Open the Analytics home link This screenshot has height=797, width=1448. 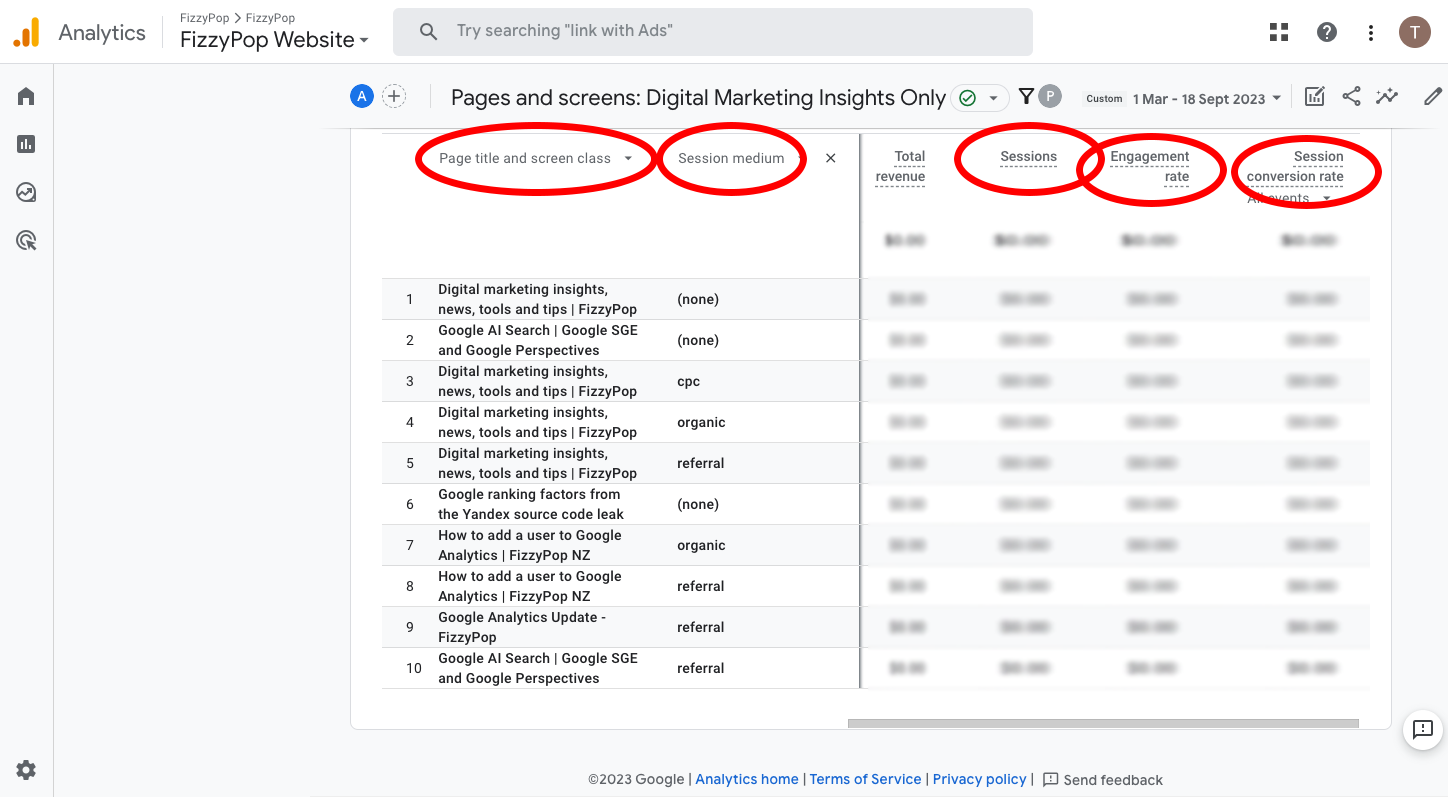click(x=747, y=779)
